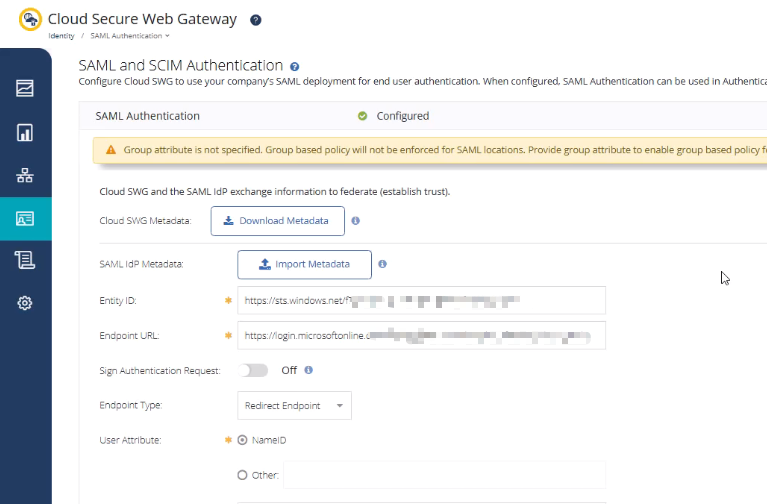This screenshot has width=767, height=504.
Task: Click the Import Metadata button
Action: tap(304, 264)
